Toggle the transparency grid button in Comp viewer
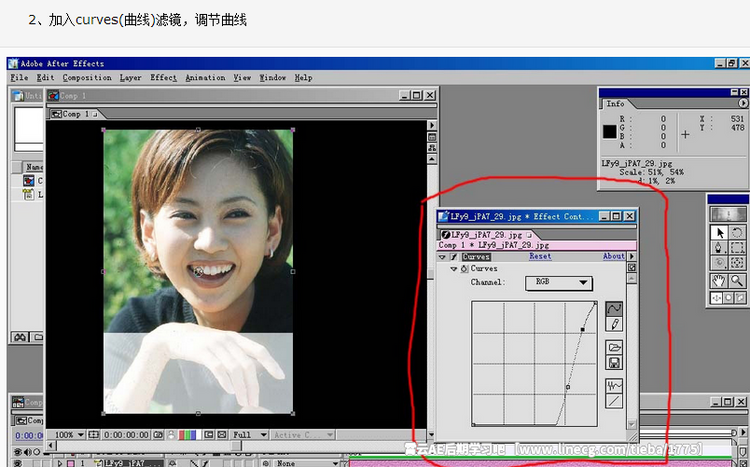 tap(221, 435)
